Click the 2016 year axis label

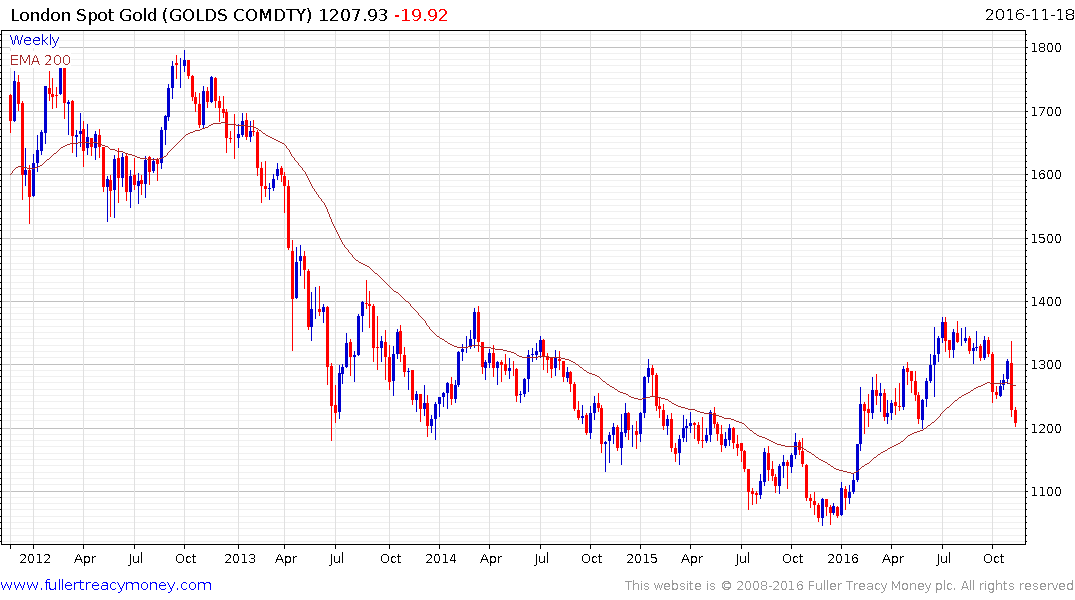click(x=843, y=558)
